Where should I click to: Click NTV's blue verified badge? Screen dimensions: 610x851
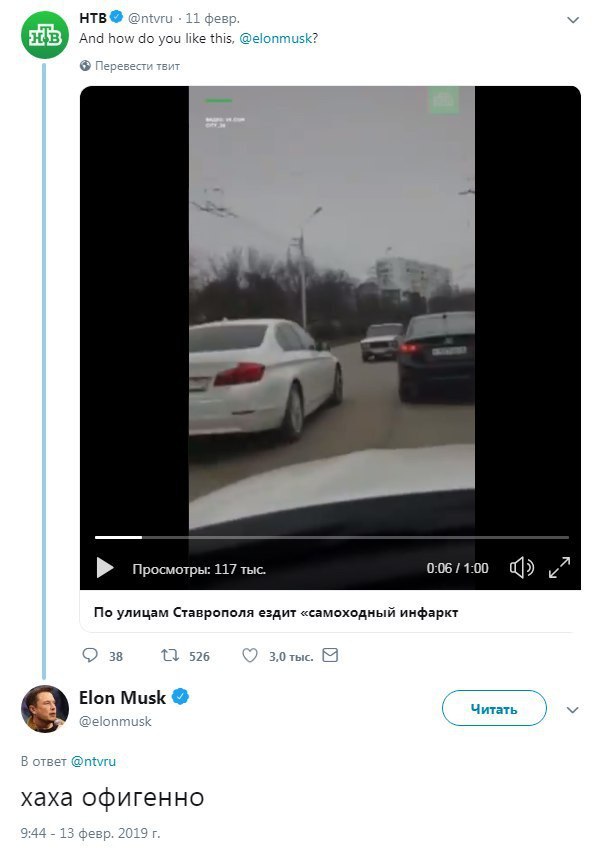pyautogui.click(x=116, y=18)
